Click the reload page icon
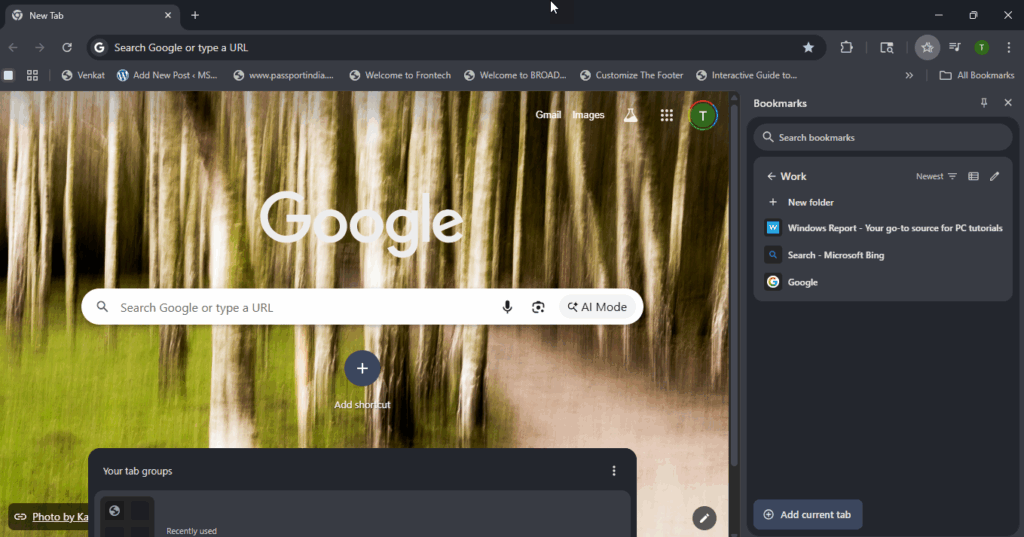The width and height of the screenshot is (1024, 537). pyautogui.click(x=67, y=48)
